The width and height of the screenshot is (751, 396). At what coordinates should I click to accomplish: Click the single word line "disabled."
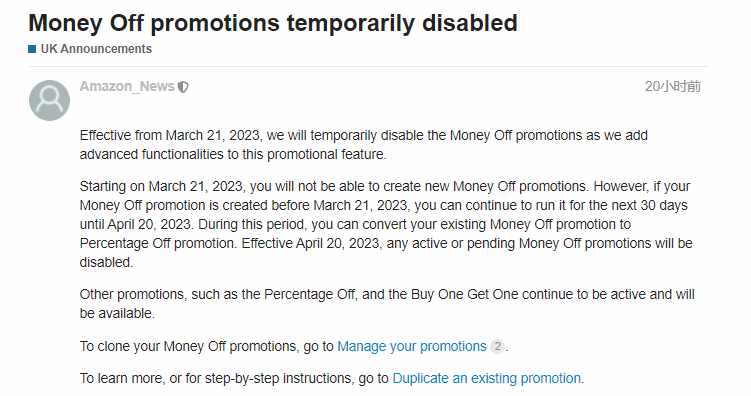[106, 262]
